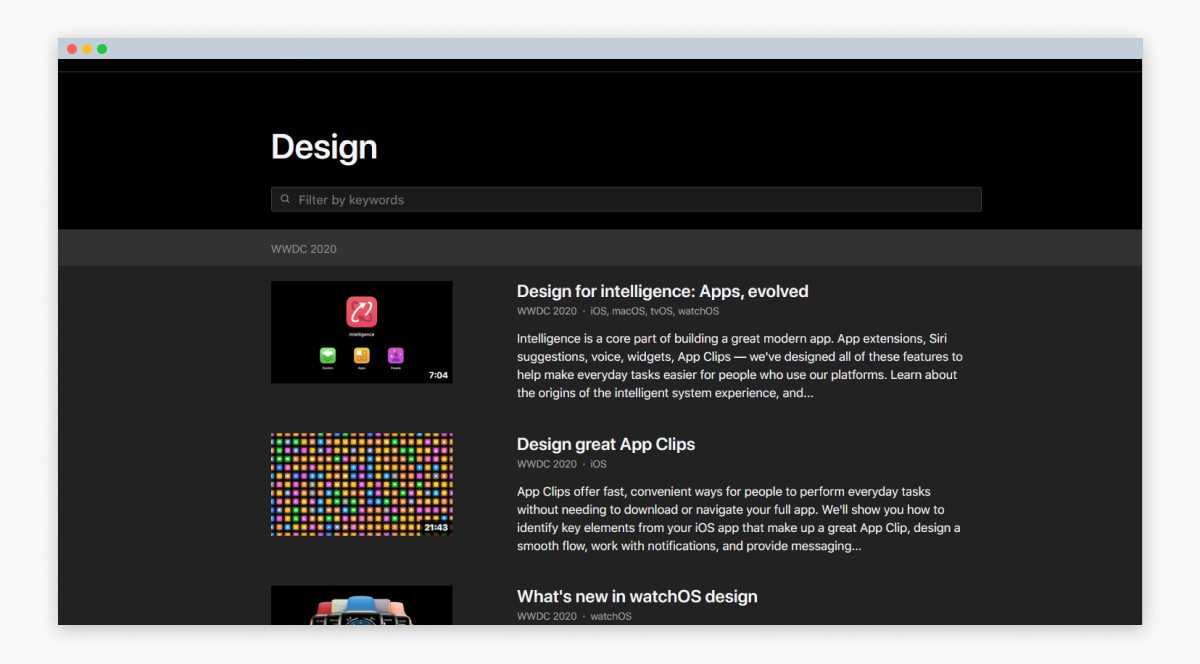Click the WWDC 2020 section header
1200x664 pixels.
click(303, 248)
